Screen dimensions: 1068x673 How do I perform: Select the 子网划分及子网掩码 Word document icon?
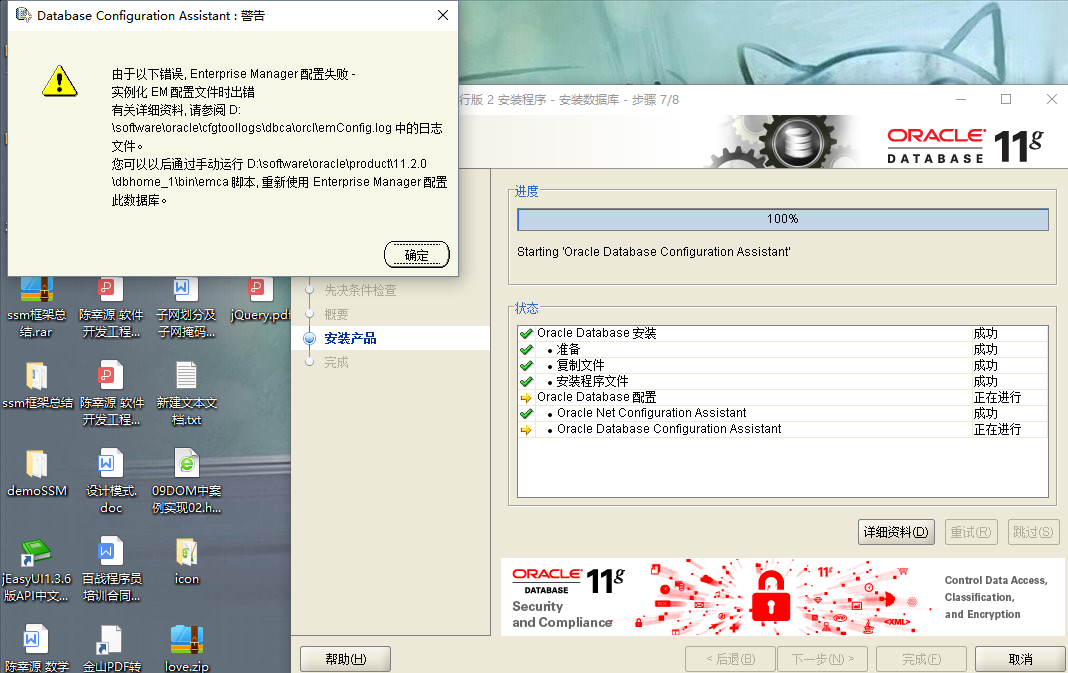click(185, 289)
